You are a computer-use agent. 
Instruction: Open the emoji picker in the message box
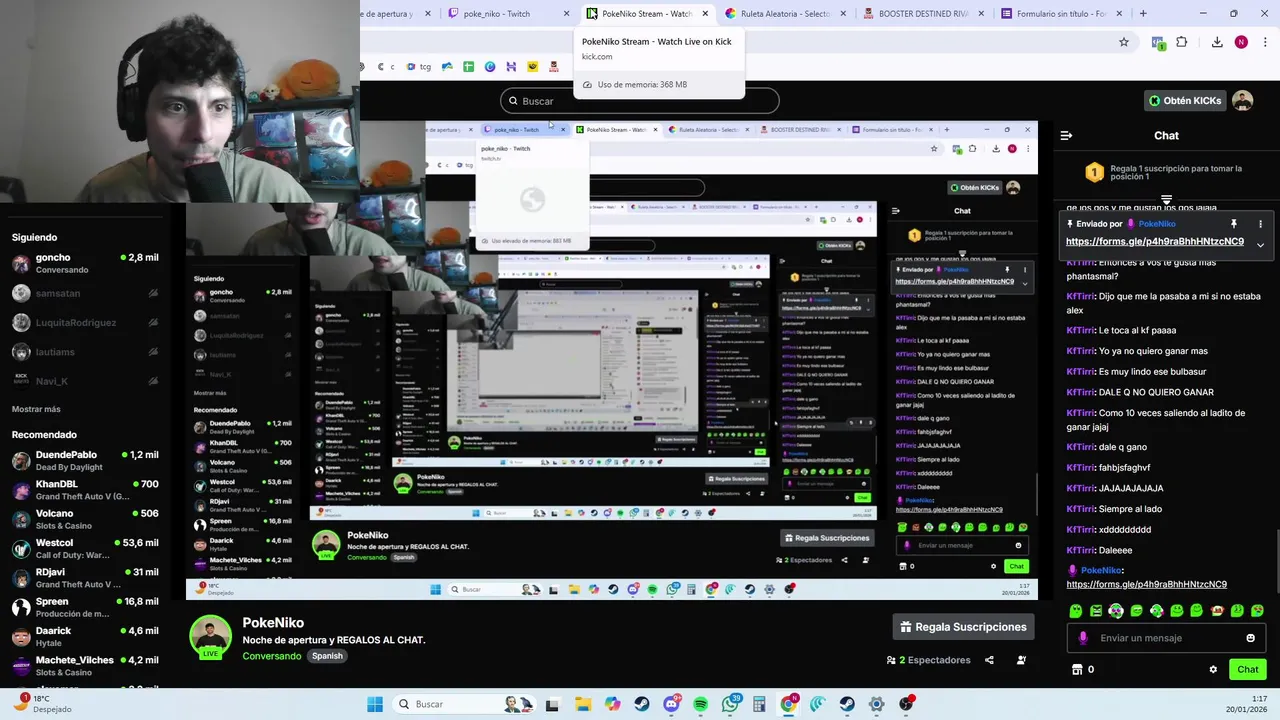(x=1250, y=638)
